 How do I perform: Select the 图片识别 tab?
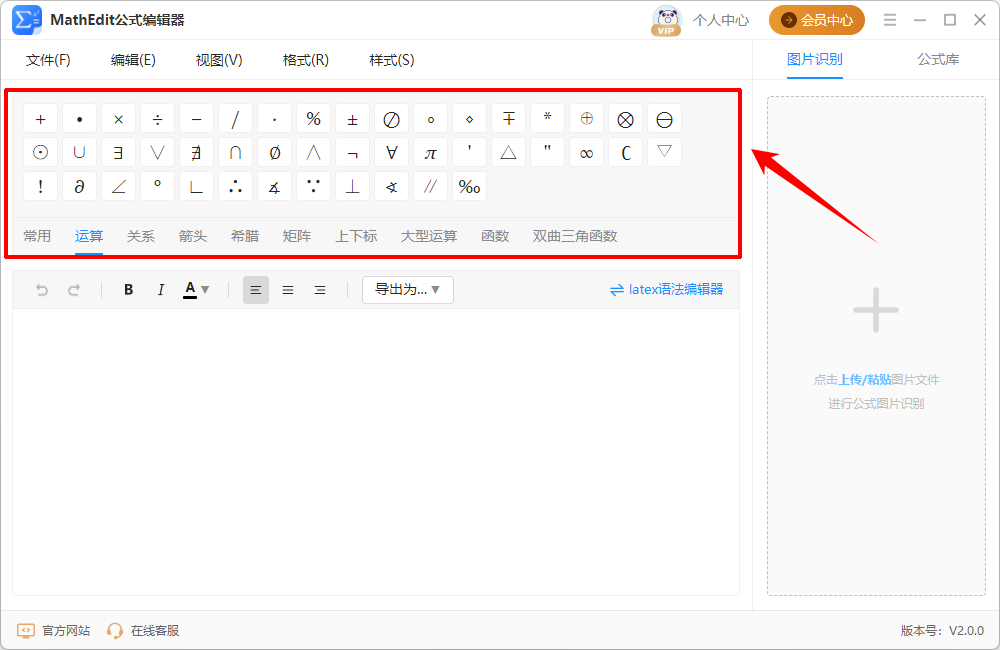click(x=814, y=59)
